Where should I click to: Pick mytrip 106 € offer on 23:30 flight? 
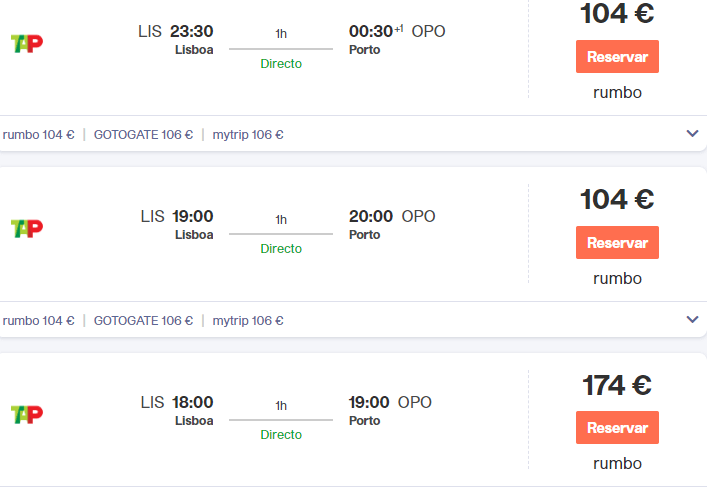click(x=248, y=135)
